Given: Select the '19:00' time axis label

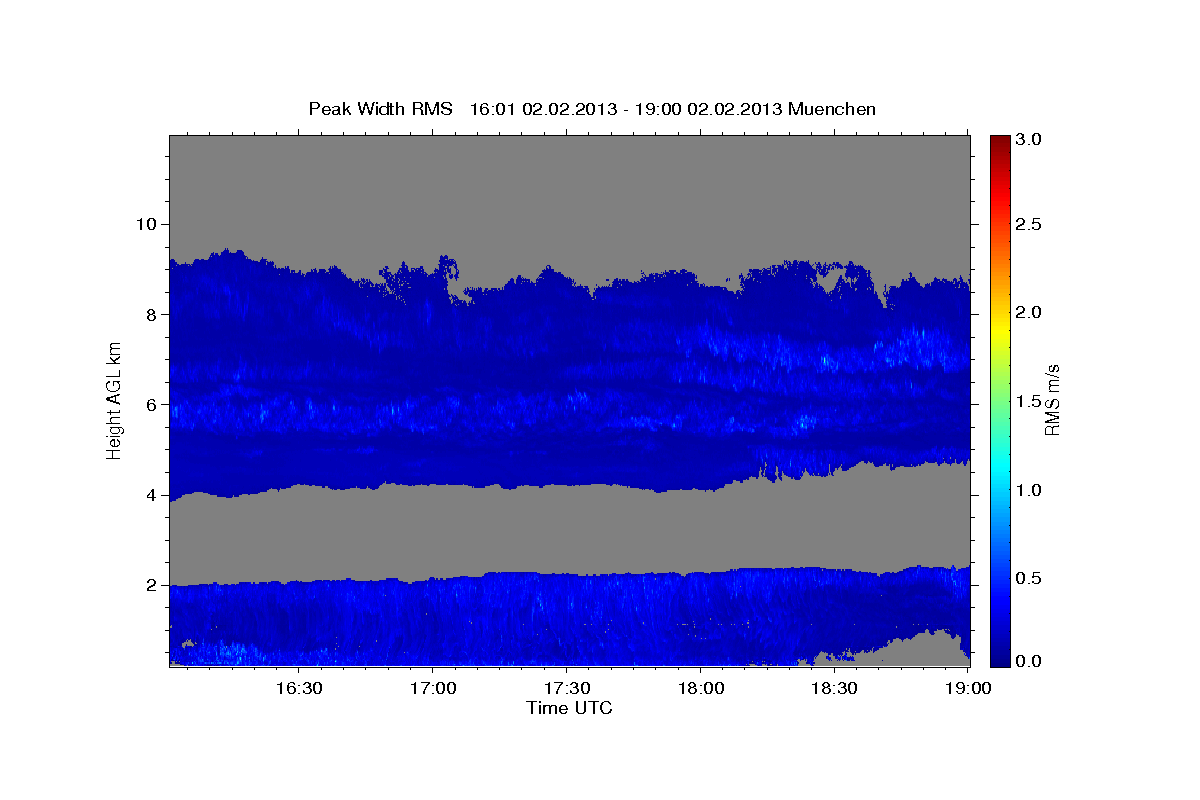Looking at the screenshot, I should (x=969, y=688).
